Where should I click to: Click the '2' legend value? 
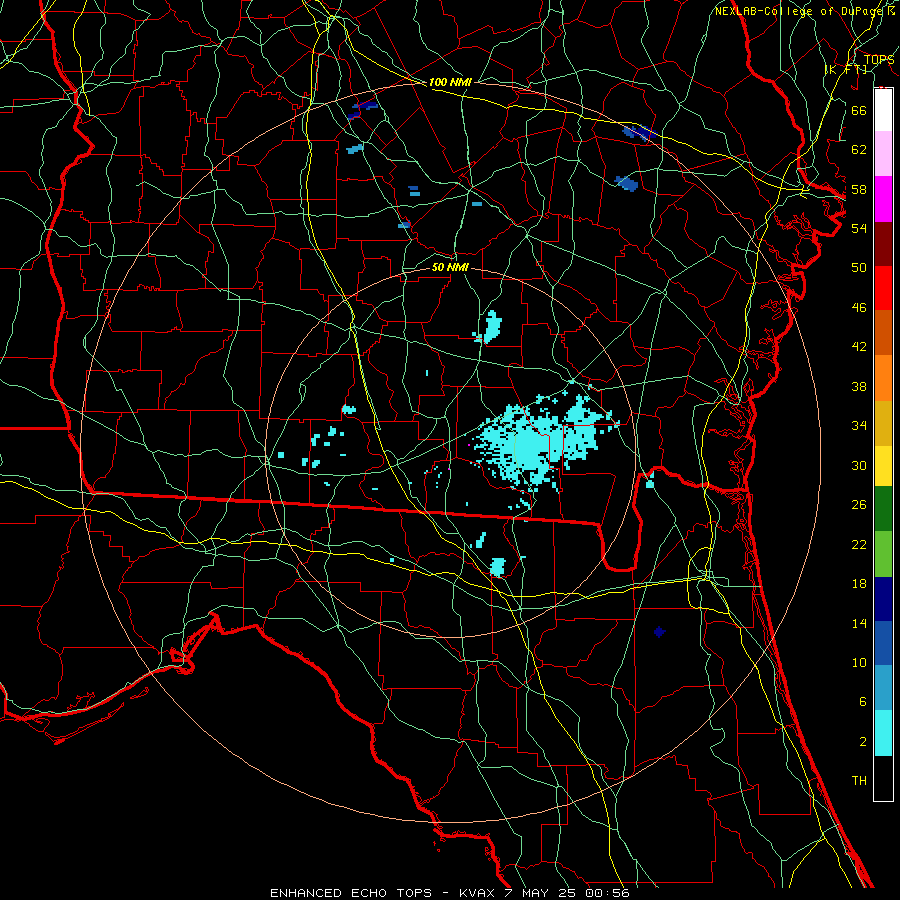[x=863, y=742]
